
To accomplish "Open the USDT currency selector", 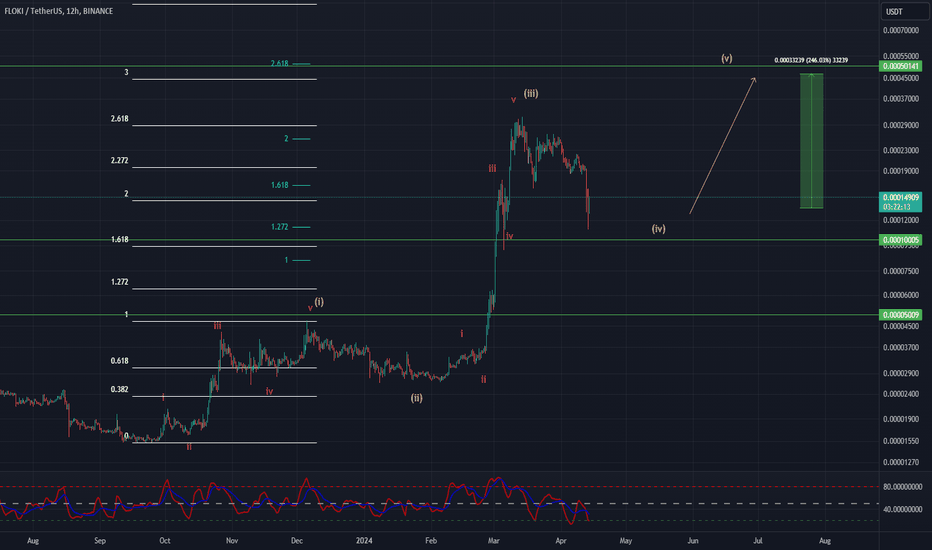I will click(904, 11).
